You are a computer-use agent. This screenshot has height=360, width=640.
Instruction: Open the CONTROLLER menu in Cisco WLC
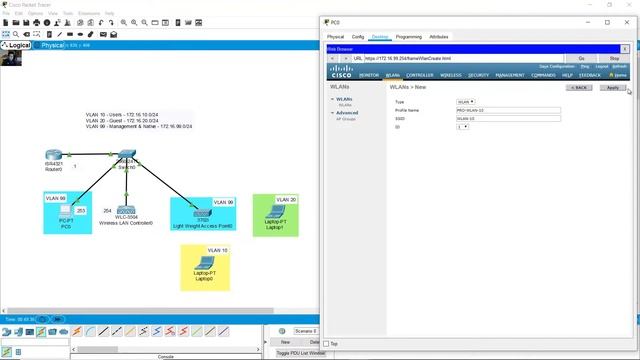click(420, 75)
